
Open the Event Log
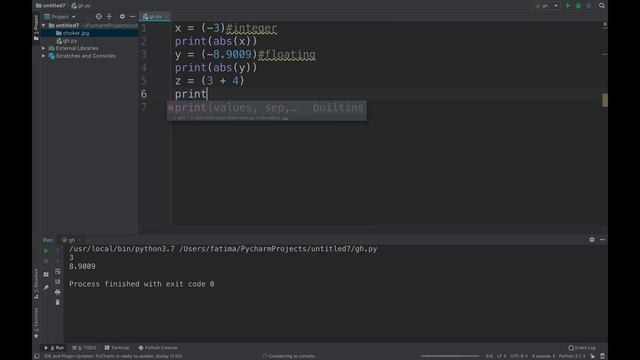point(582,348)
